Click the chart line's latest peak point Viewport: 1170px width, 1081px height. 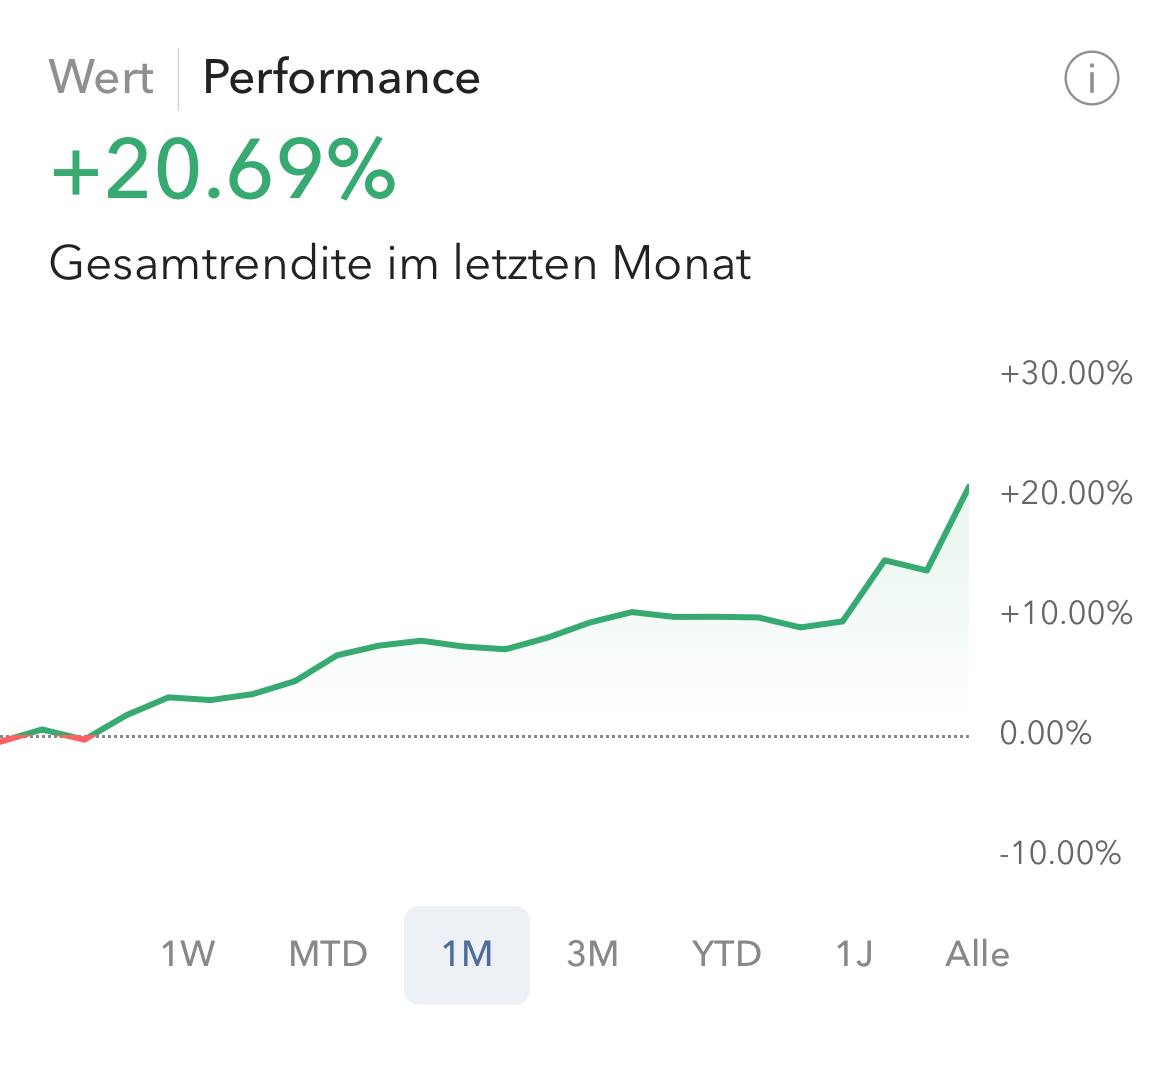click(x=967, y=487)
